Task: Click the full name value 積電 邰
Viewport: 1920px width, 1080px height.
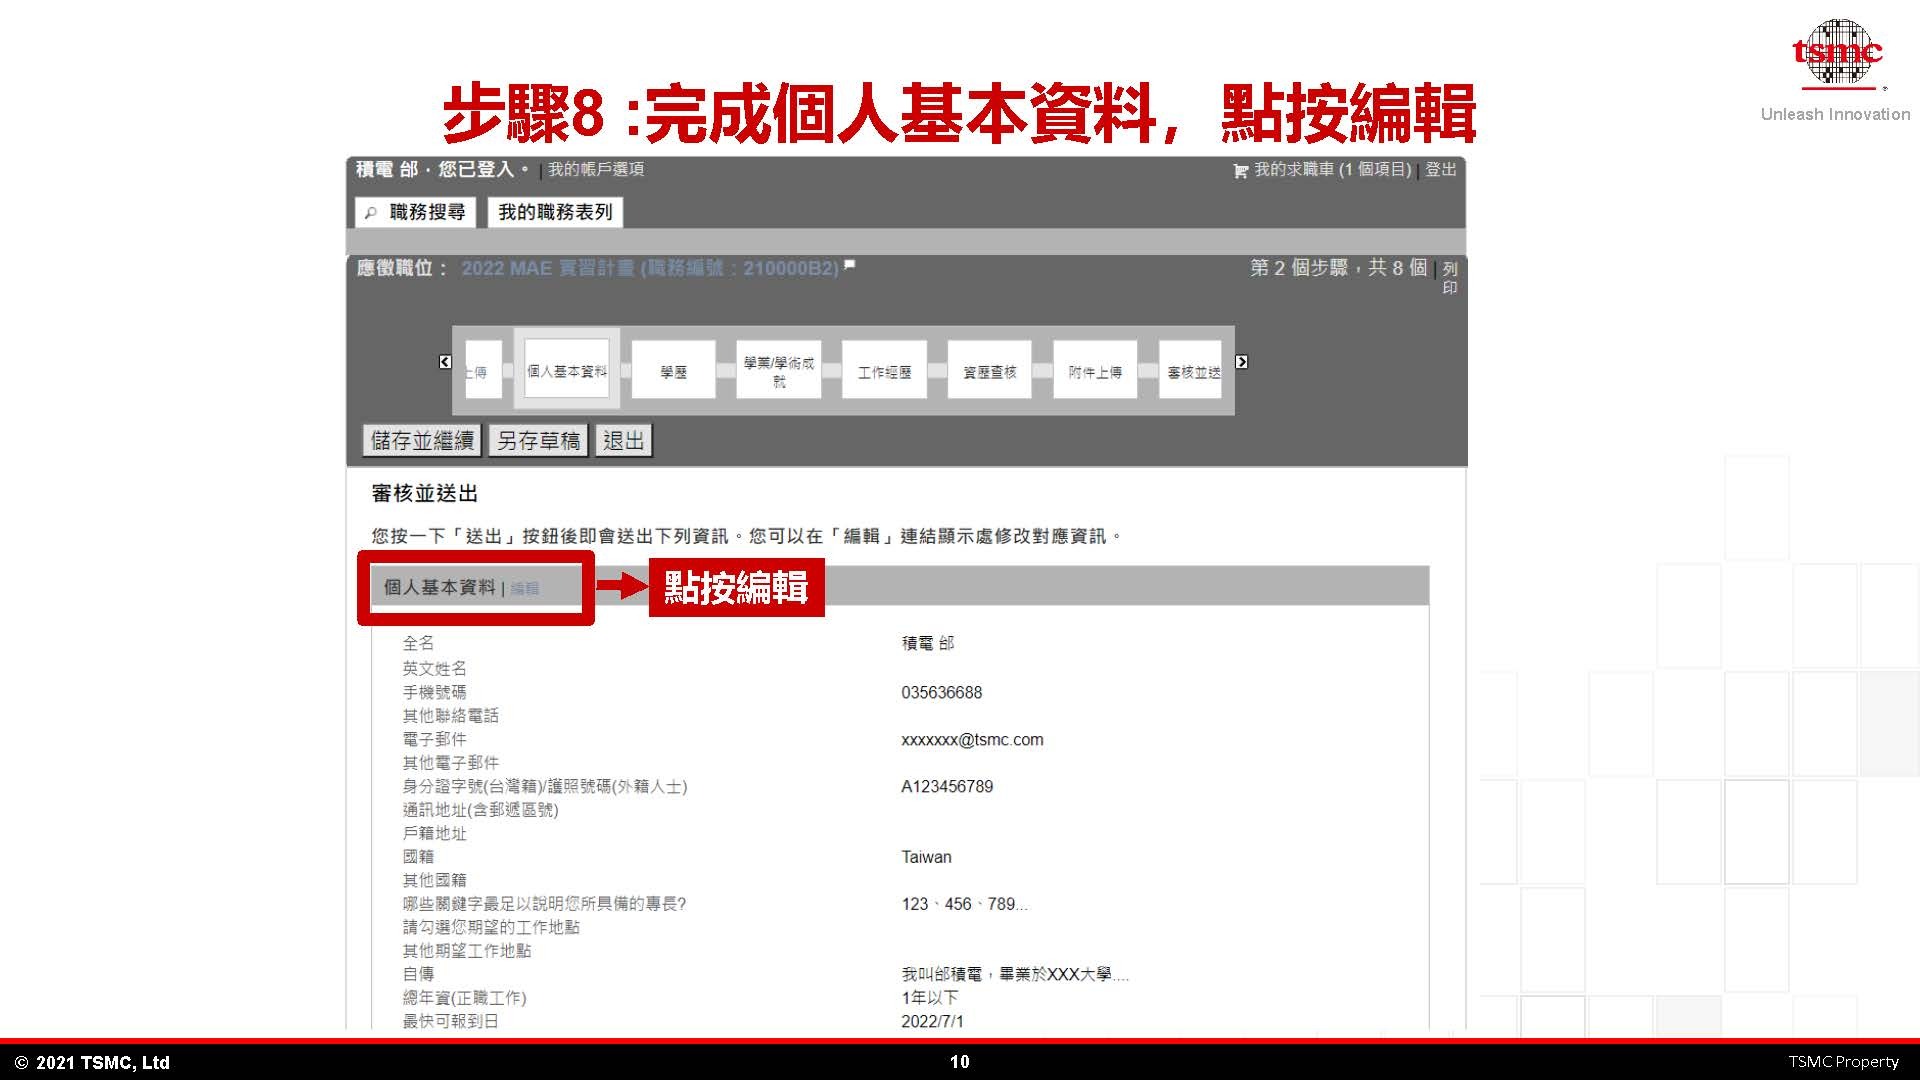Action: pyautogui.click(x=928, y=643)
